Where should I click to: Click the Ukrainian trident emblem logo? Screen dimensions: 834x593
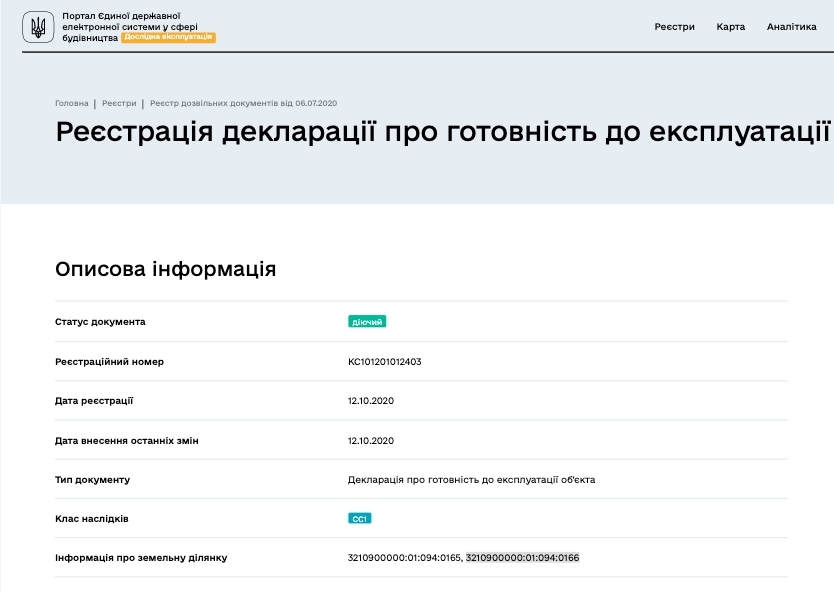(38, 27)
